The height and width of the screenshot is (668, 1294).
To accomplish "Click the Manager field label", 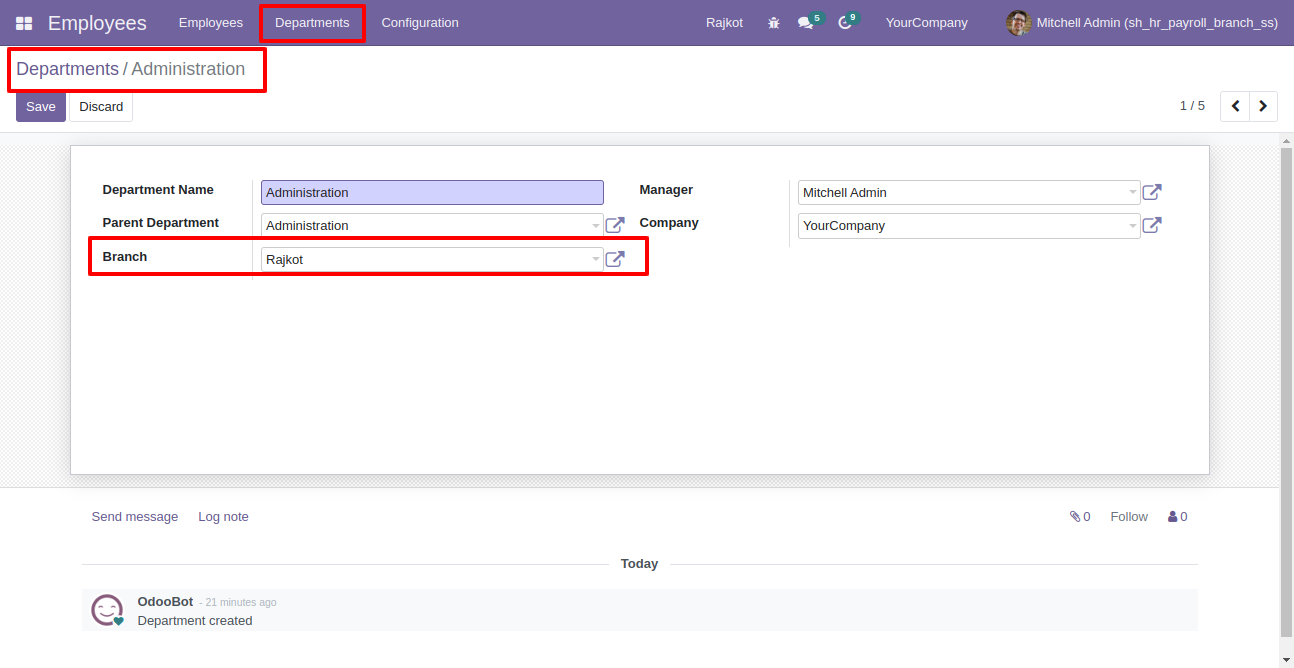I will (666, 190).
